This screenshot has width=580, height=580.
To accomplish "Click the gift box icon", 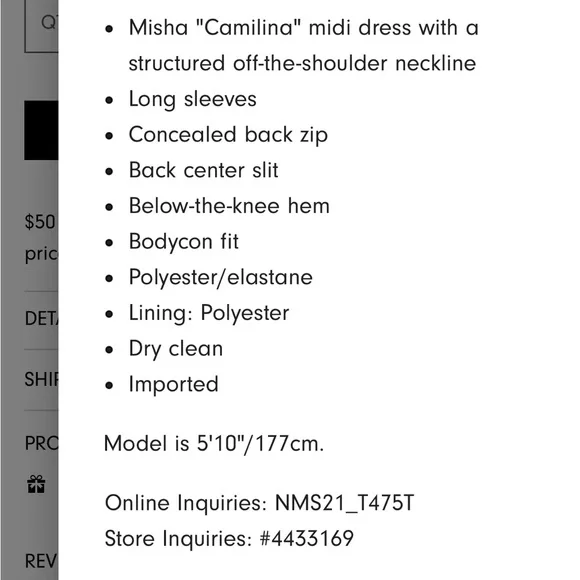I will 36,484.
